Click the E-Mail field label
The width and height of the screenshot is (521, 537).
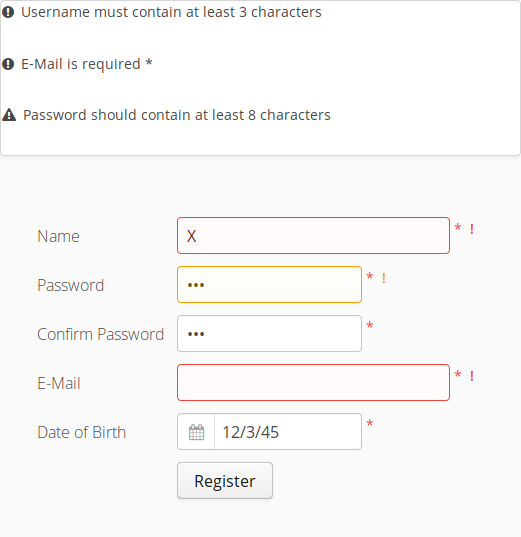pyautogui.click(x=59, y=383)
